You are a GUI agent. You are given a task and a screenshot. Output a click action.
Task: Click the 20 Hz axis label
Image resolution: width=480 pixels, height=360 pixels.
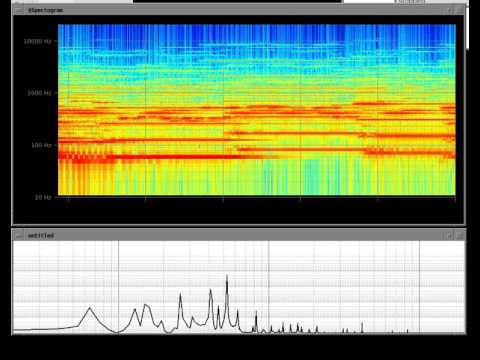pyautogui.click(x=43, y=197)
